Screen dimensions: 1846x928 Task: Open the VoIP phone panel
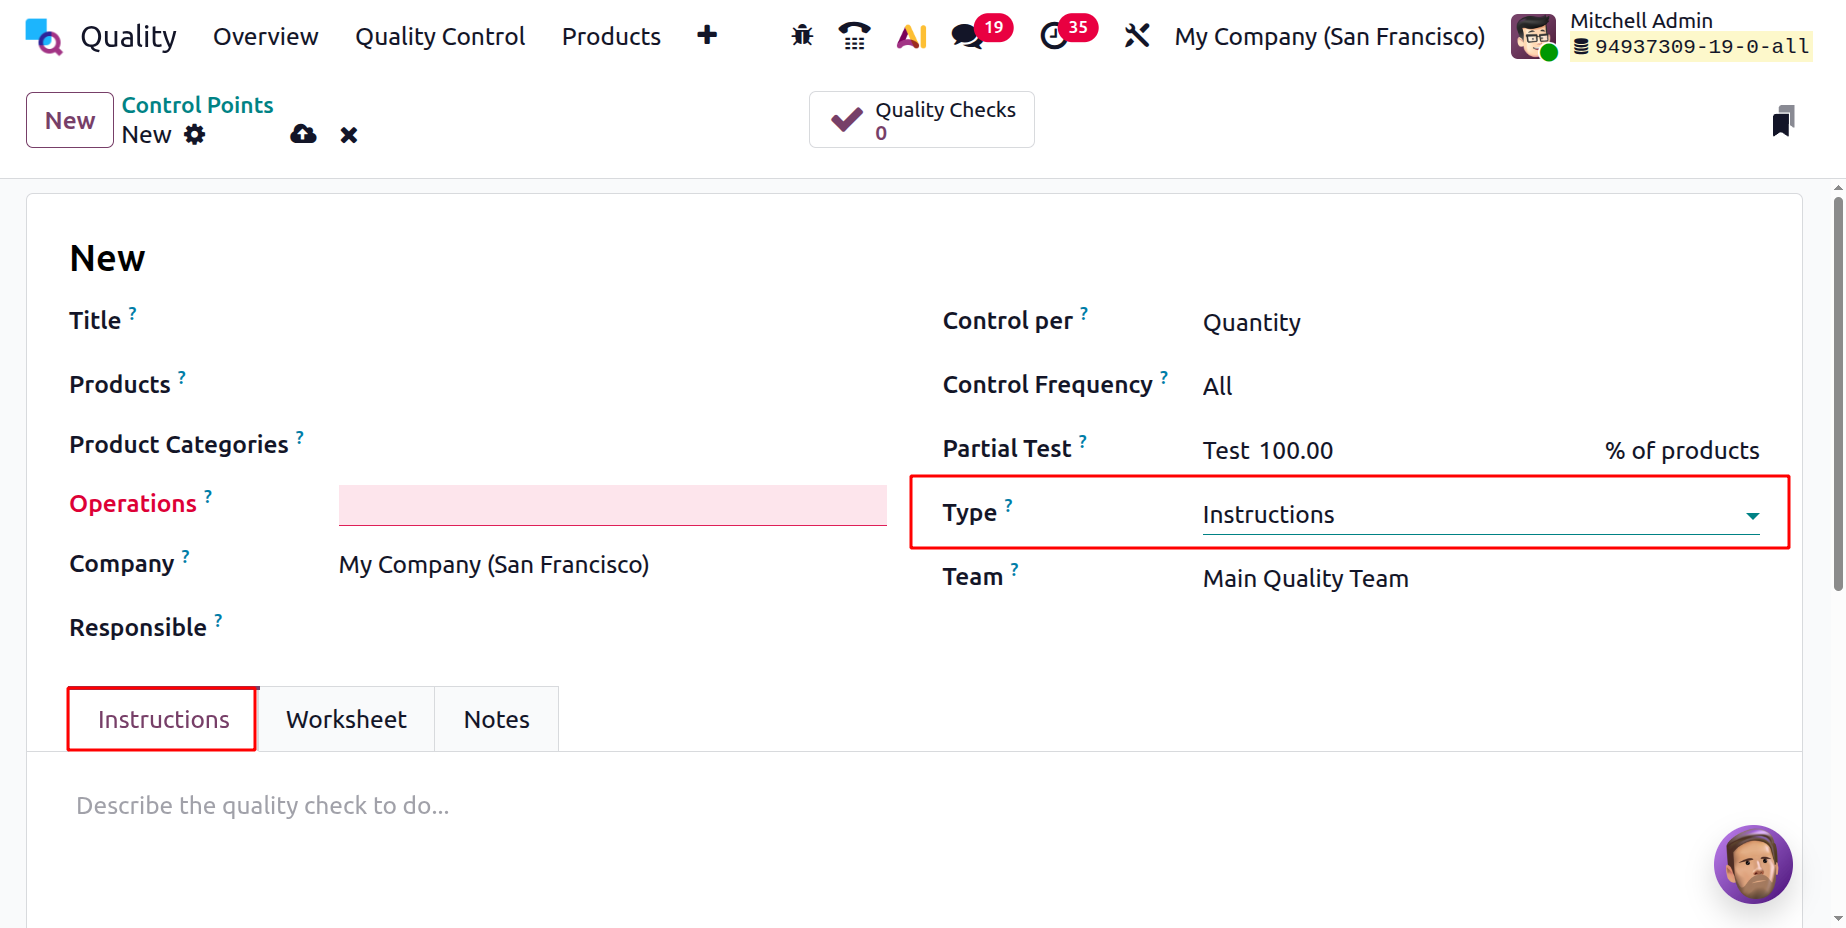(855, 35)
